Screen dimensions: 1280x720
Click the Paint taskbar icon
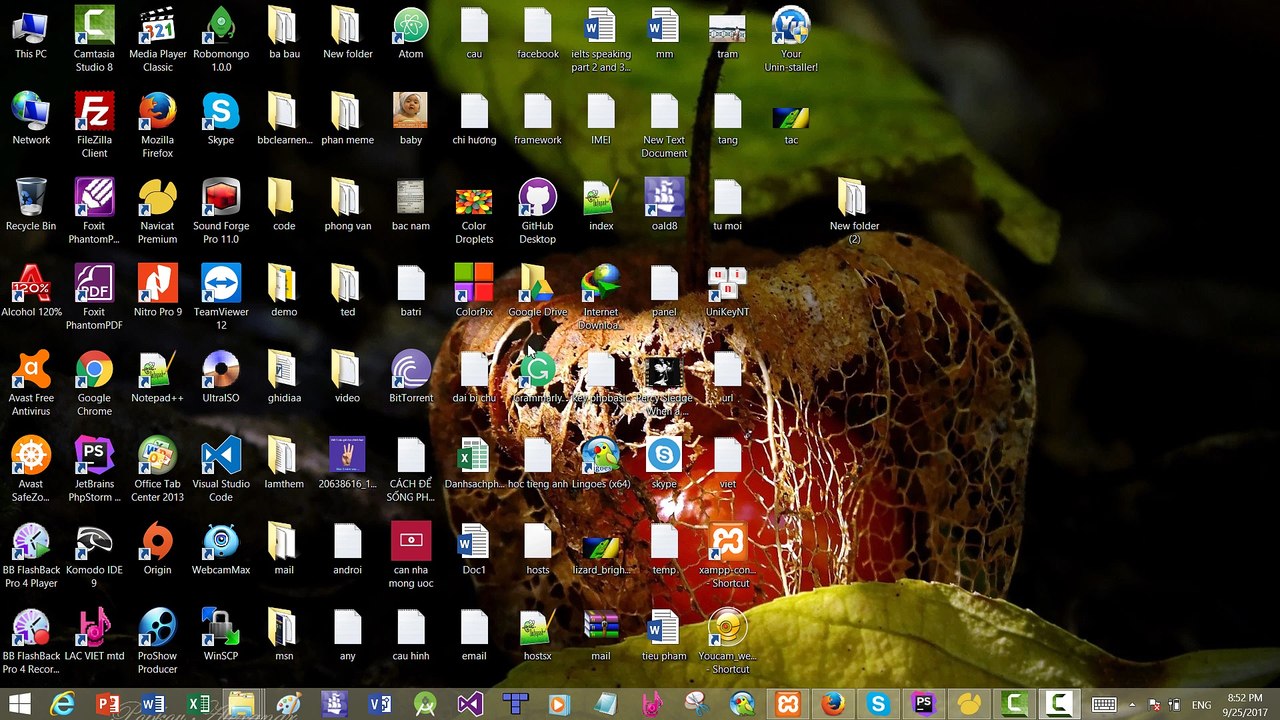pos(288,704)
